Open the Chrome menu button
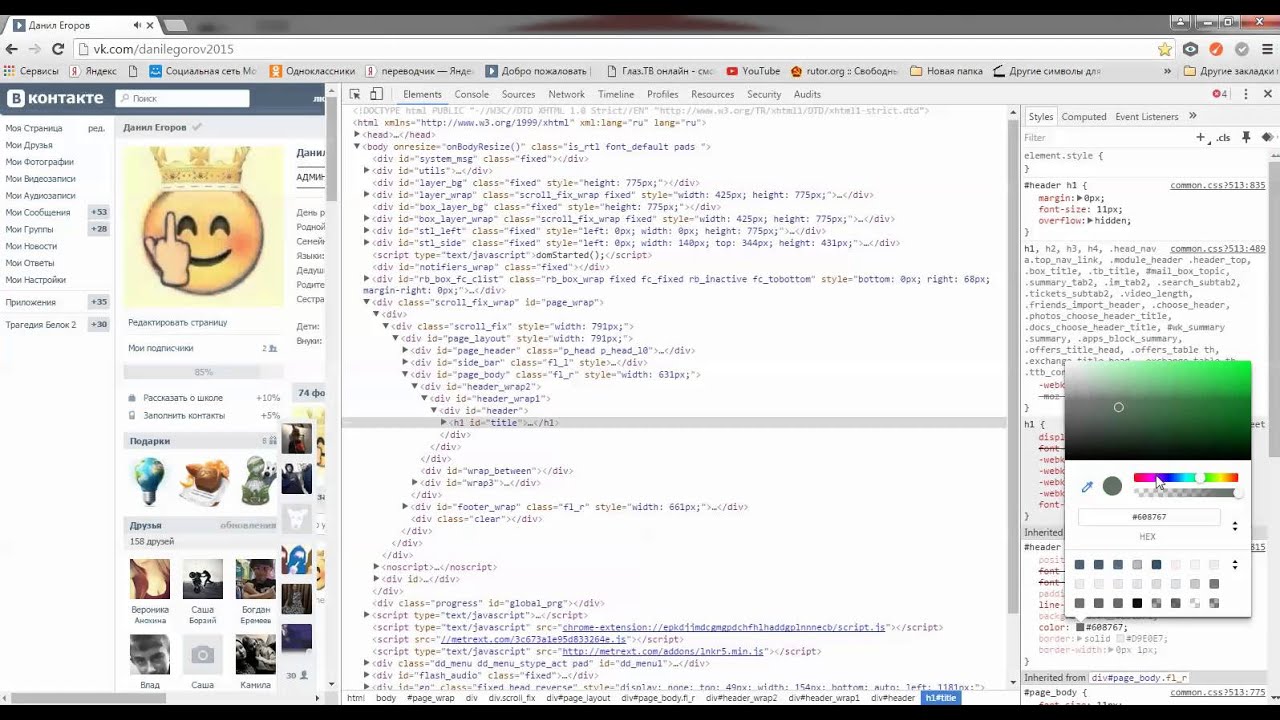The image size is (1280, 720). coord(1266,49)
